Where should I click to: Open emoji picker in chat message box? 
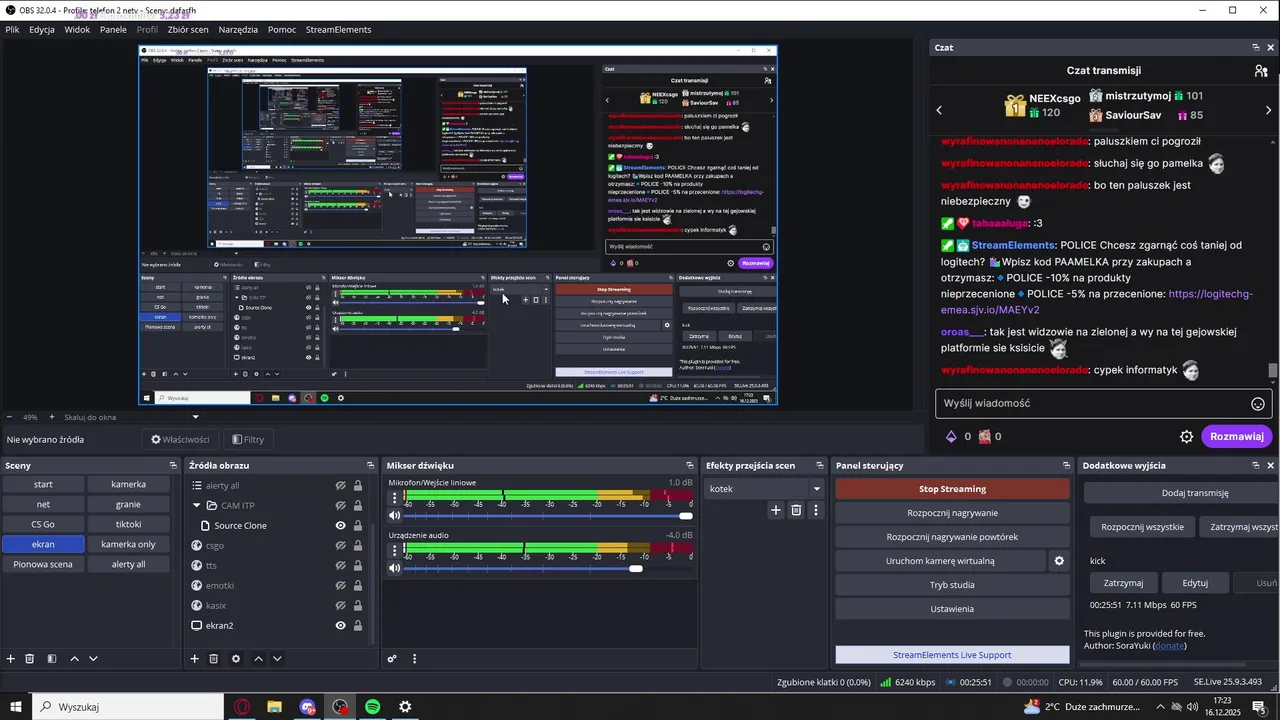(x=1258, y=404)
